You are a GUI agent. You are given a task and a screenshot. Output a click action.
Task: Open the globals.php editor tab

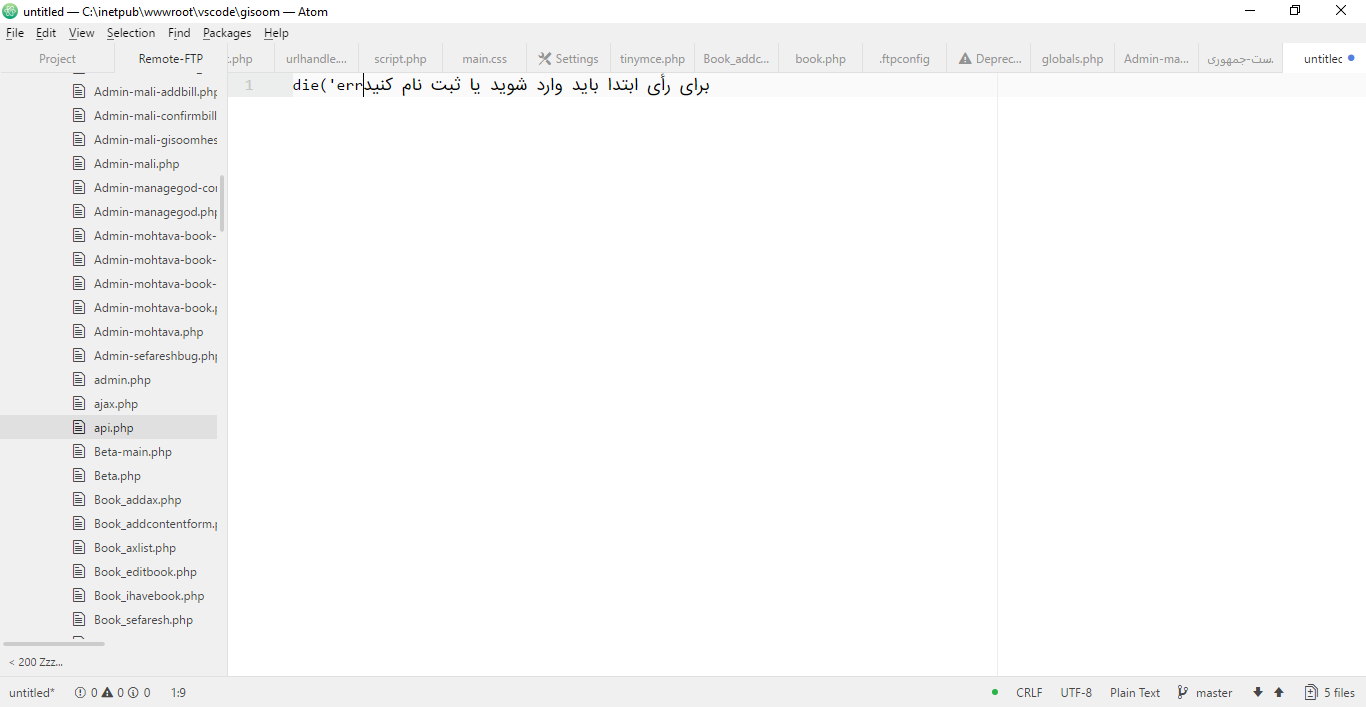coord(1072,59)
